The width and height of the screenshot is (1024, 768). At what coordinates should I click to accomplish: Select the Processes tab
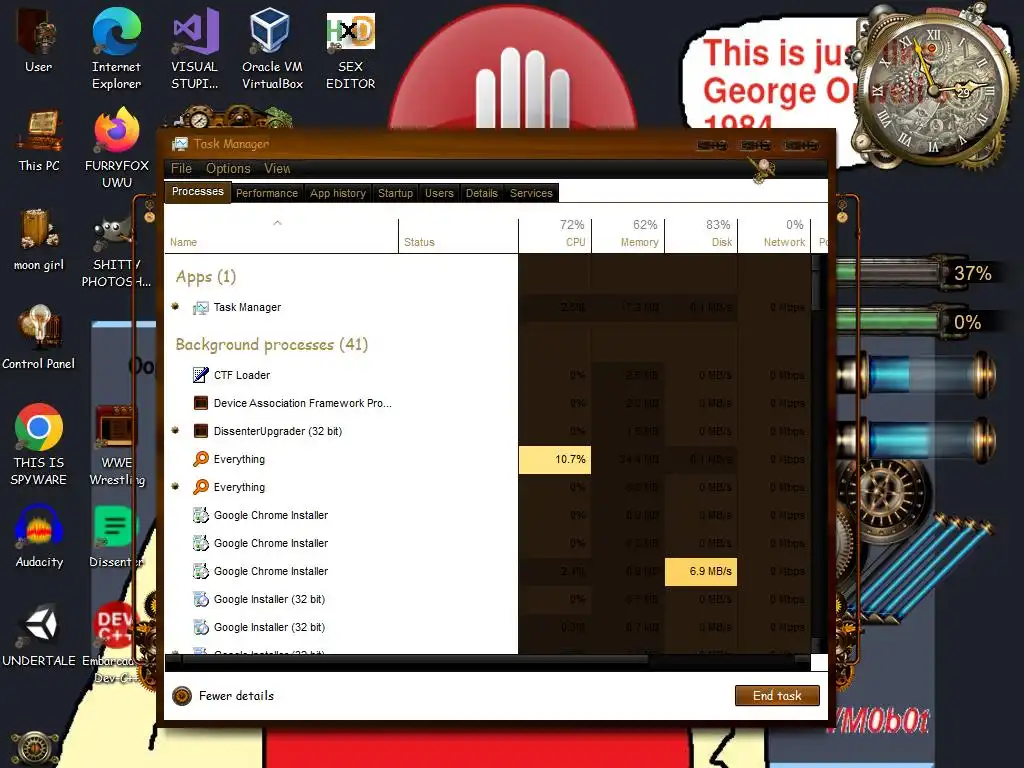coord(197,192)
